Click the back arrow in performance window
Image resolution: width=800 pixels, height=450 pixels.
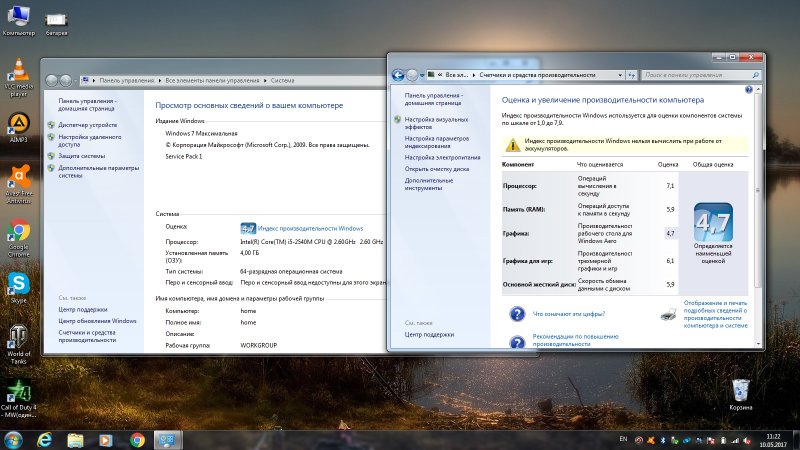click(x=398, y=75)
